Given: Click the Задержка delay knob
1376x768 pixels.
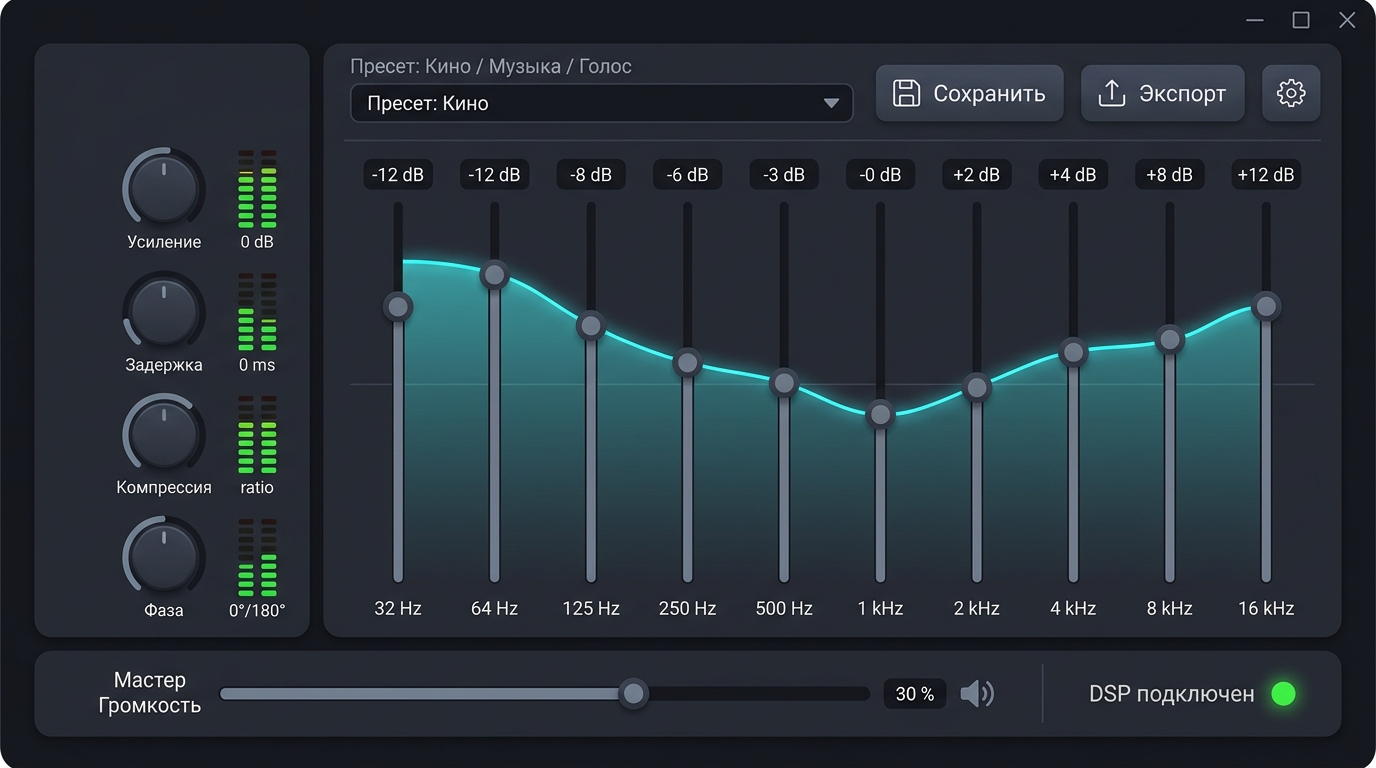Looking at the screenshot, I should [x=164, y=311].
